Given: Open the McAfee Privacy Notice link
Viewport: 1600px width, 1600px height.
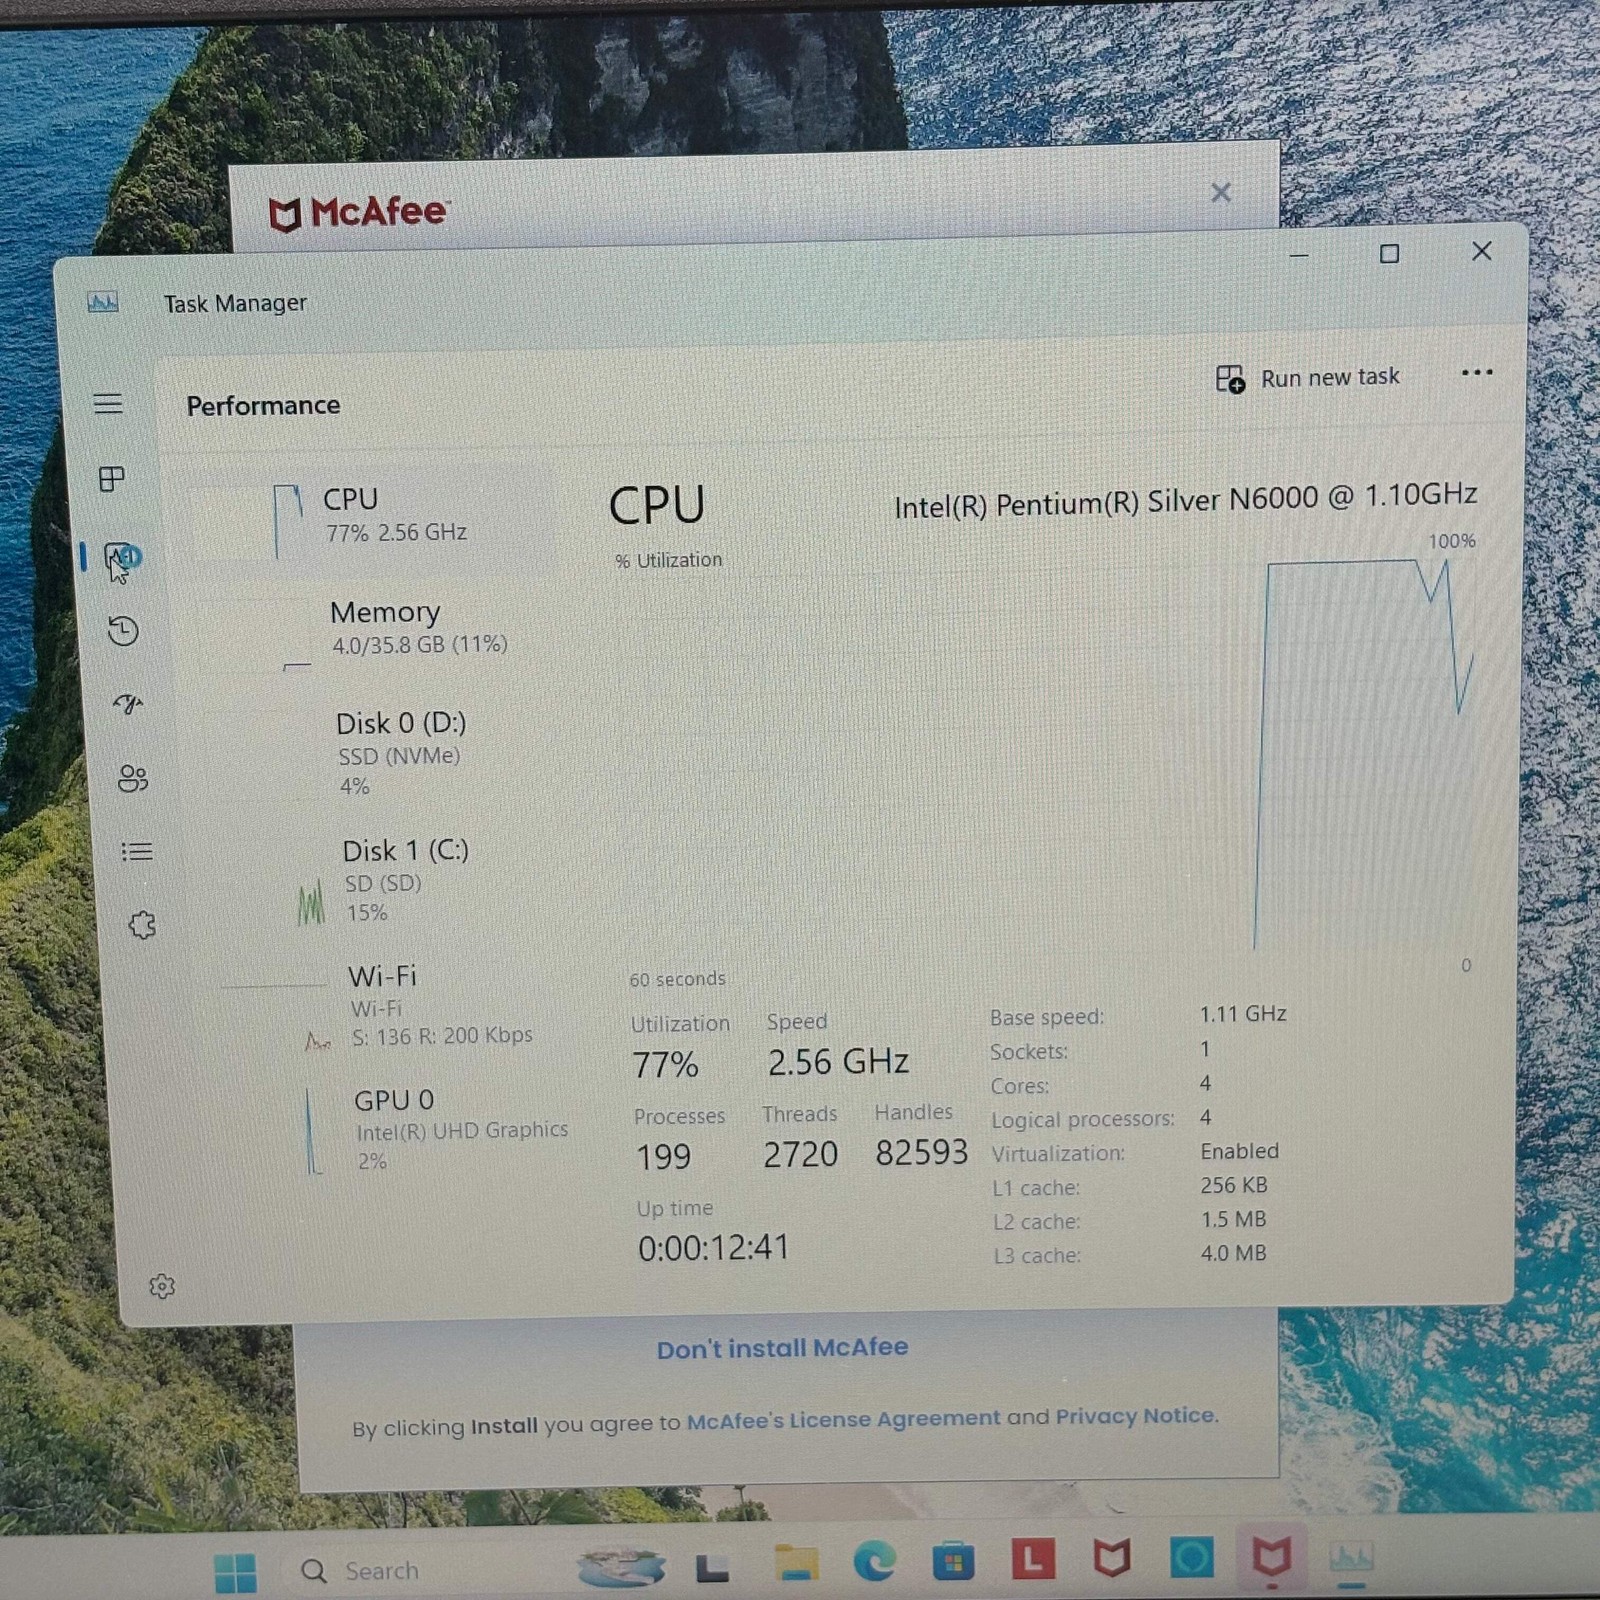Looking at the screenshot, I should (x=1136, y=1416).
